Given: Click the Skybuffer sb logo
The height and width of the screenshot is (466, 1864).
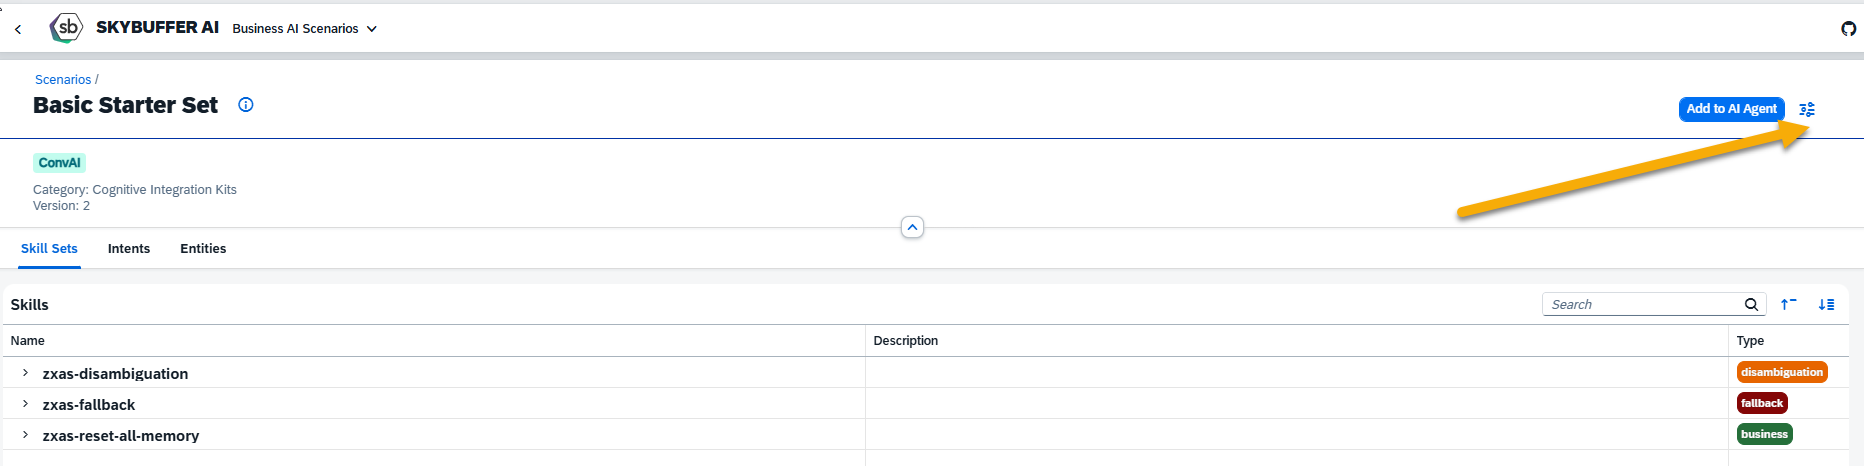Looking at the screenshot, I should click(66, 28).
